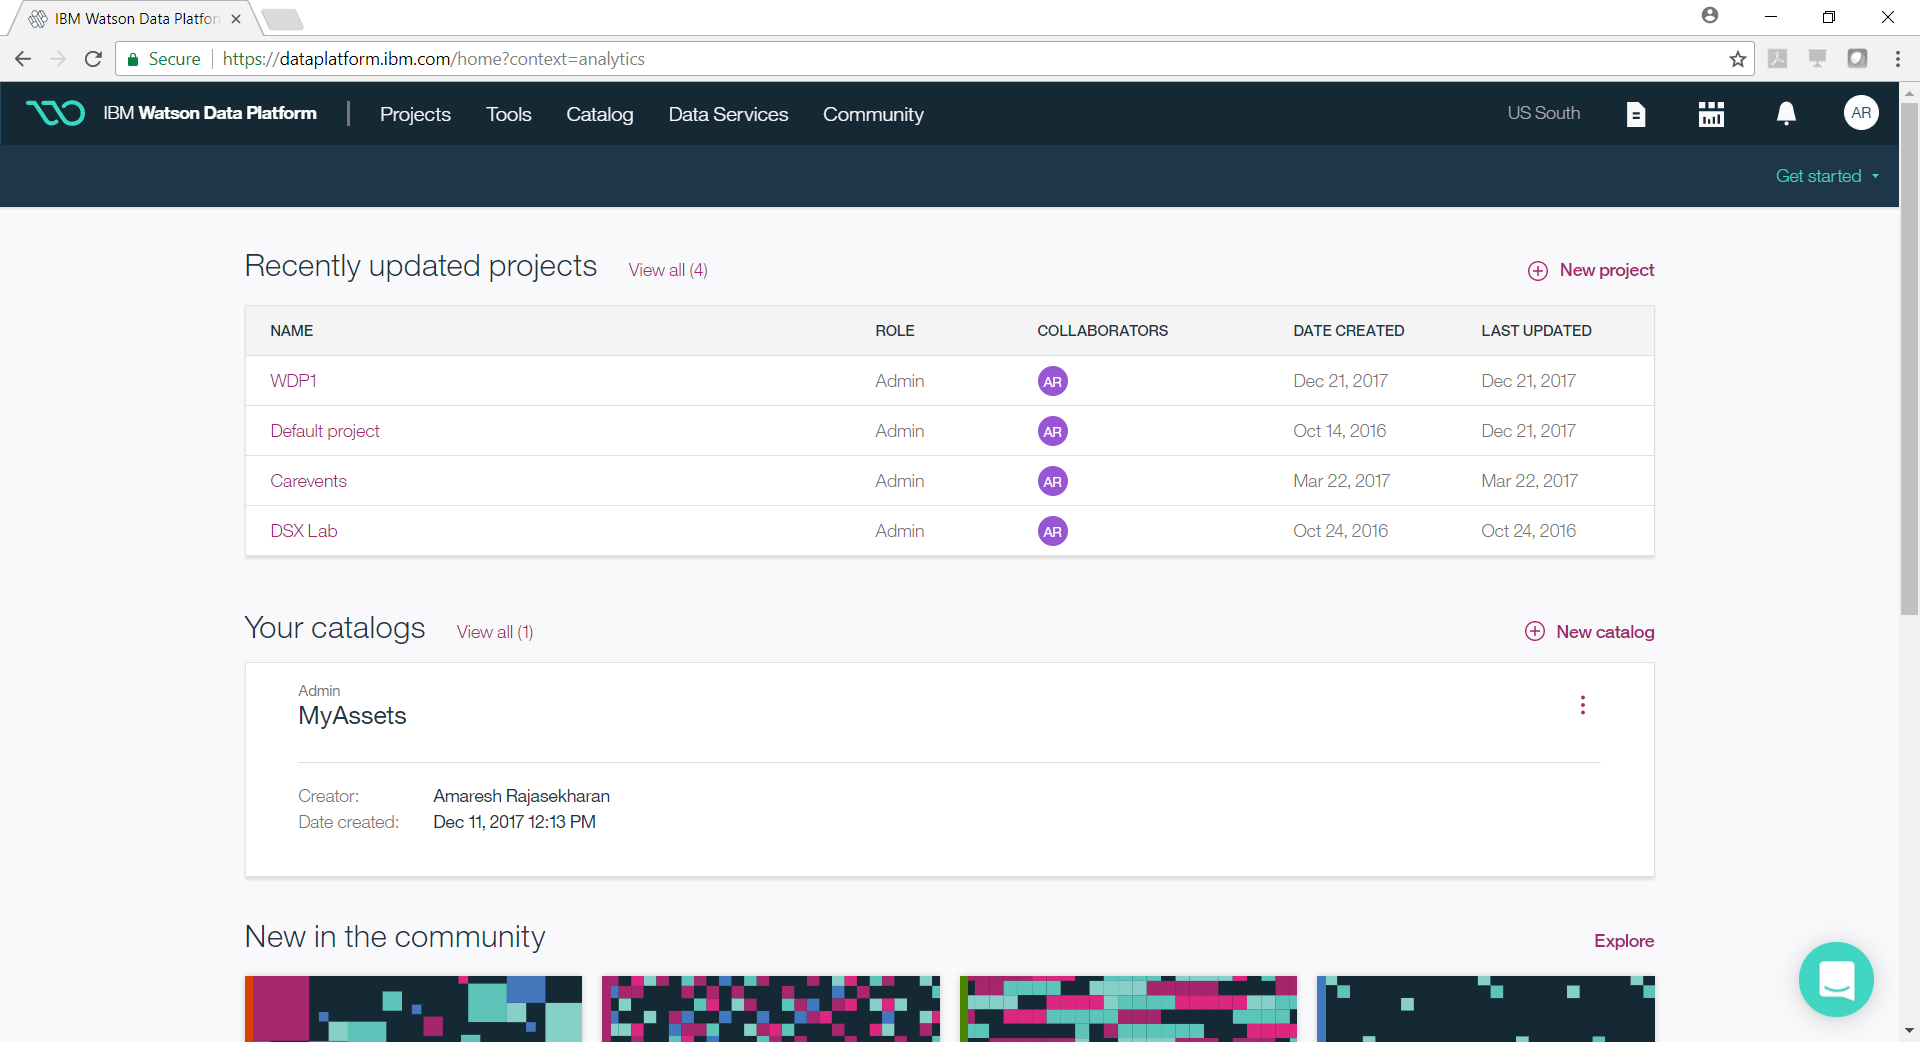Click the New catalog link
Viewport: 1920px width, 1042px height.
tap(1605, 632)
